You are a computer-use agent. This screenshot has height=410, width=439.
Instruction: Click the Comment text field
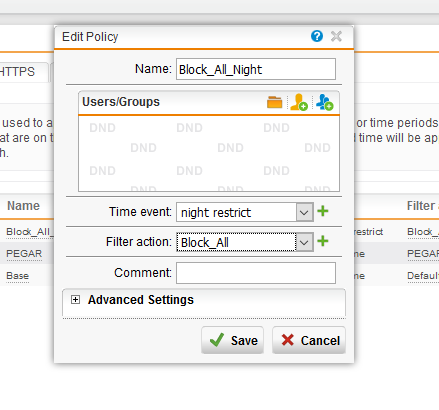pos(256,273)
